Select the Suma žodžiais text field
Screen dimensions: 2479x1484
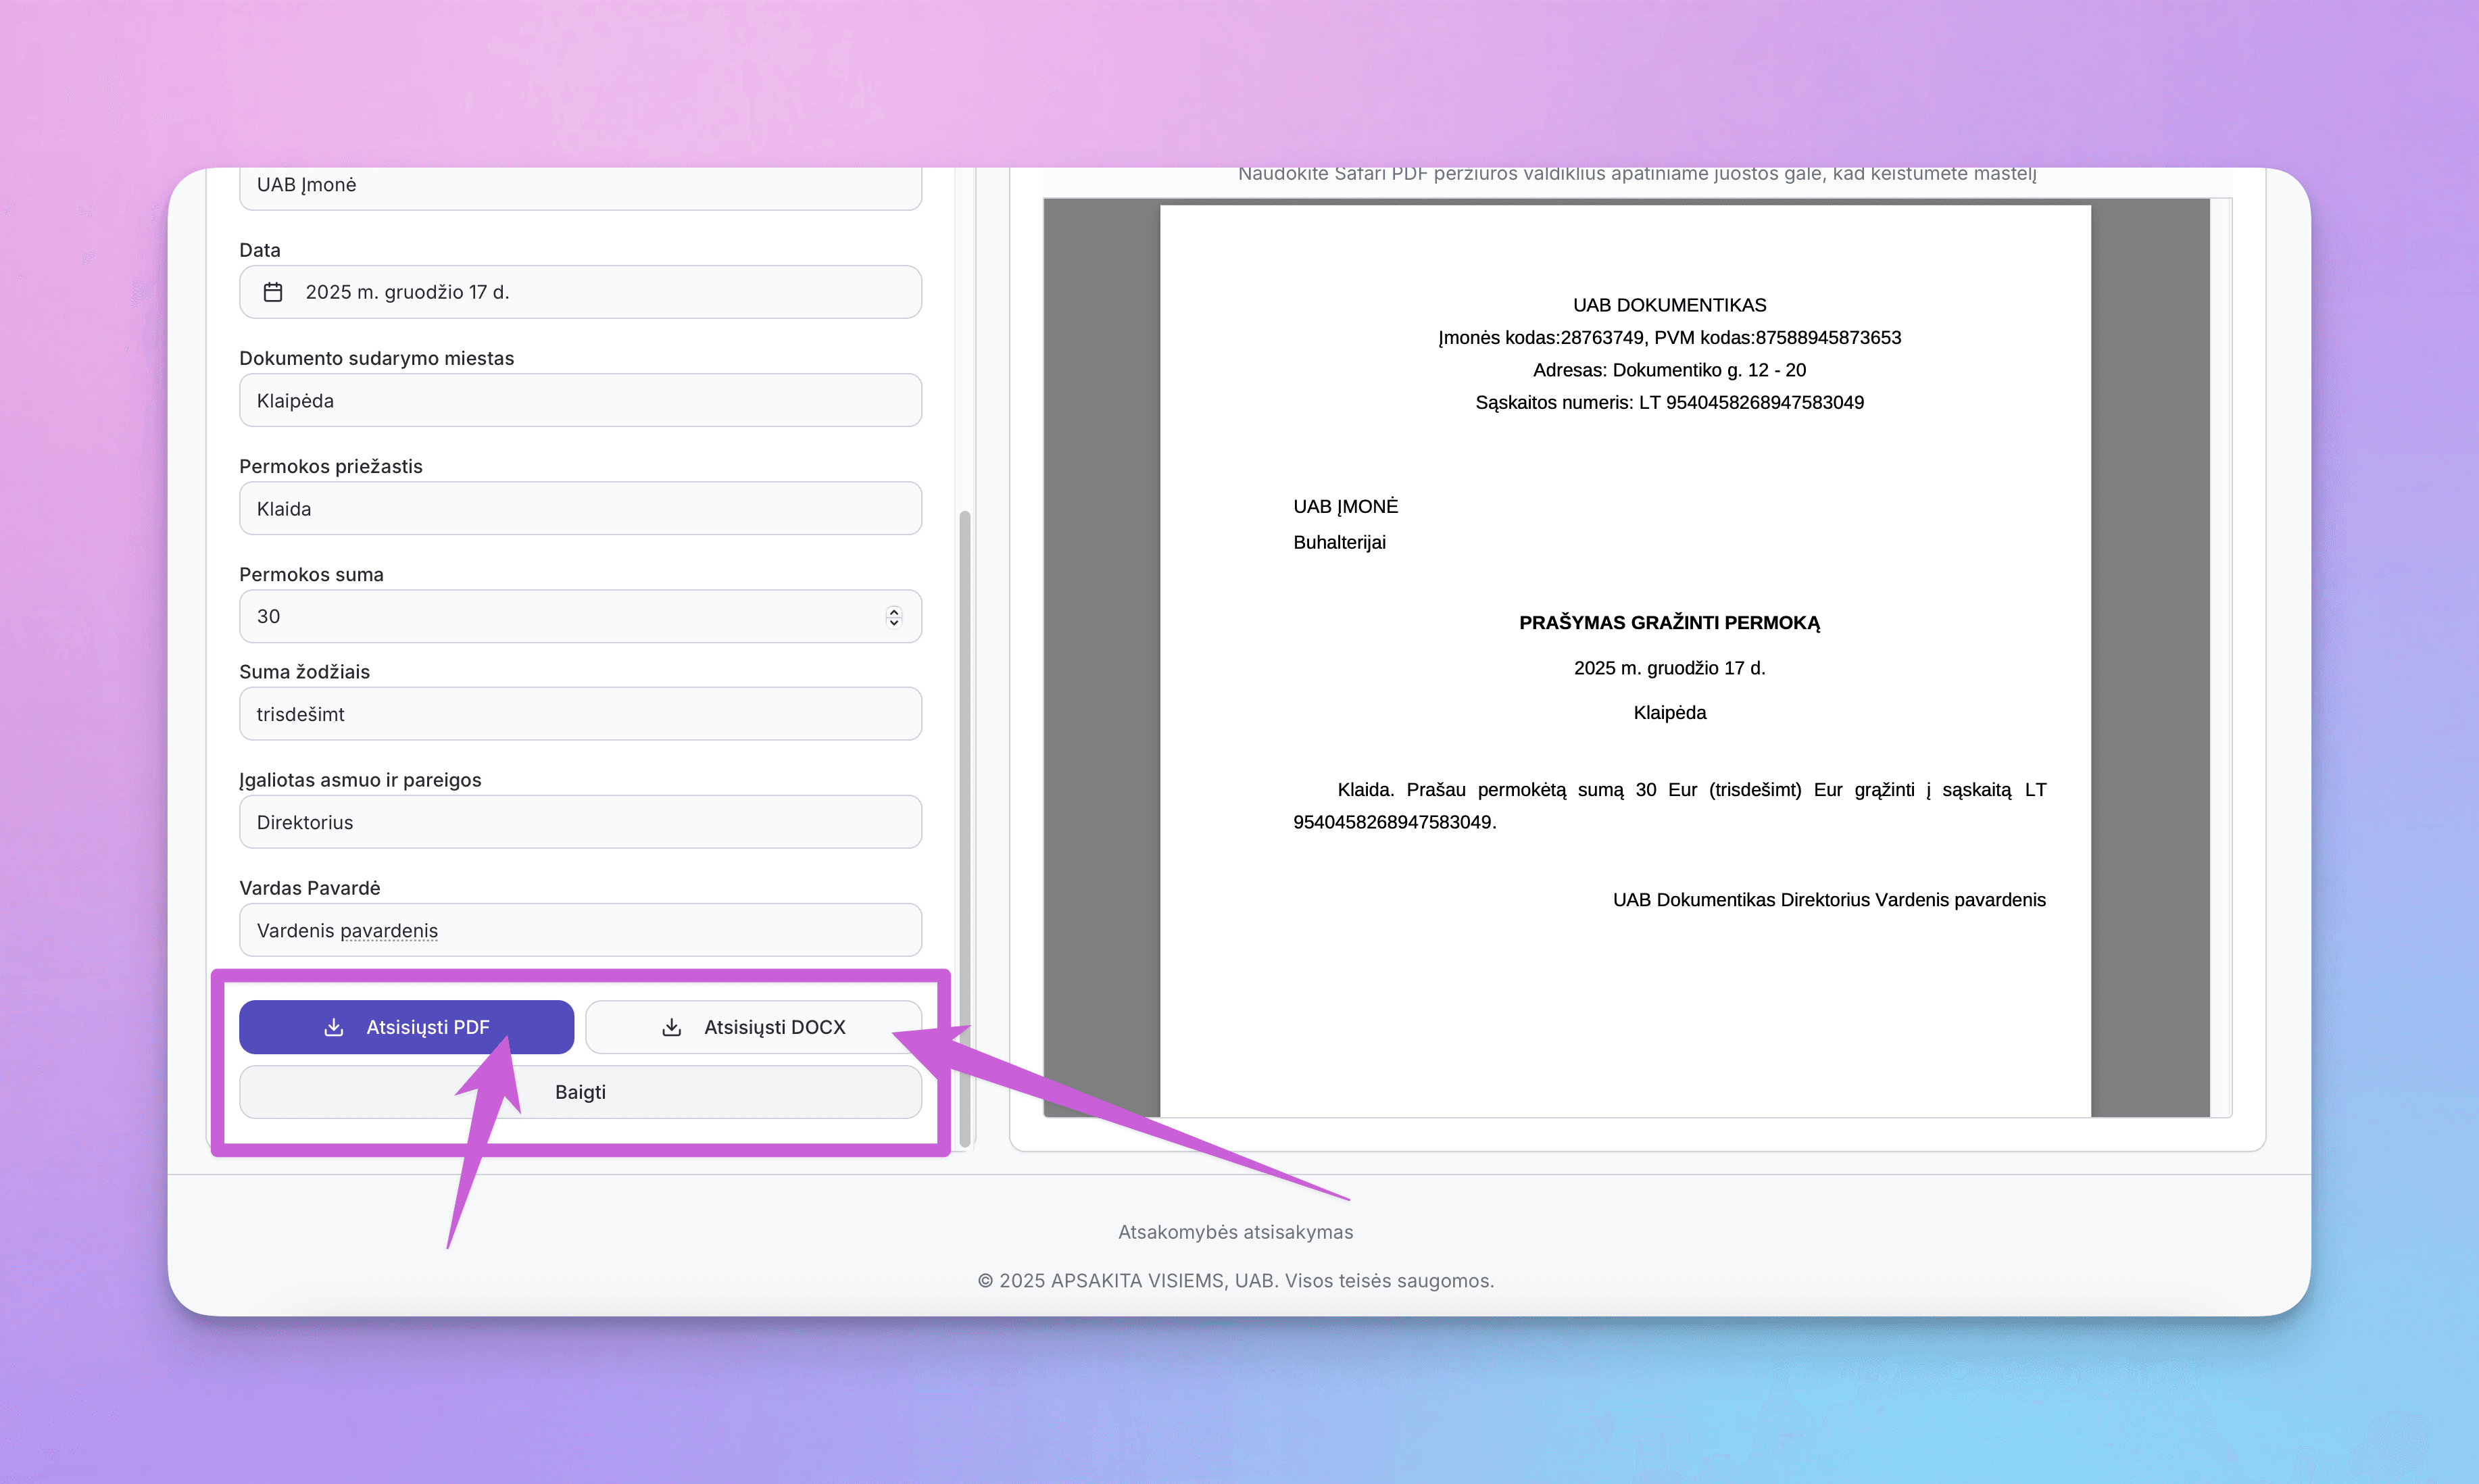click(580, 714)
